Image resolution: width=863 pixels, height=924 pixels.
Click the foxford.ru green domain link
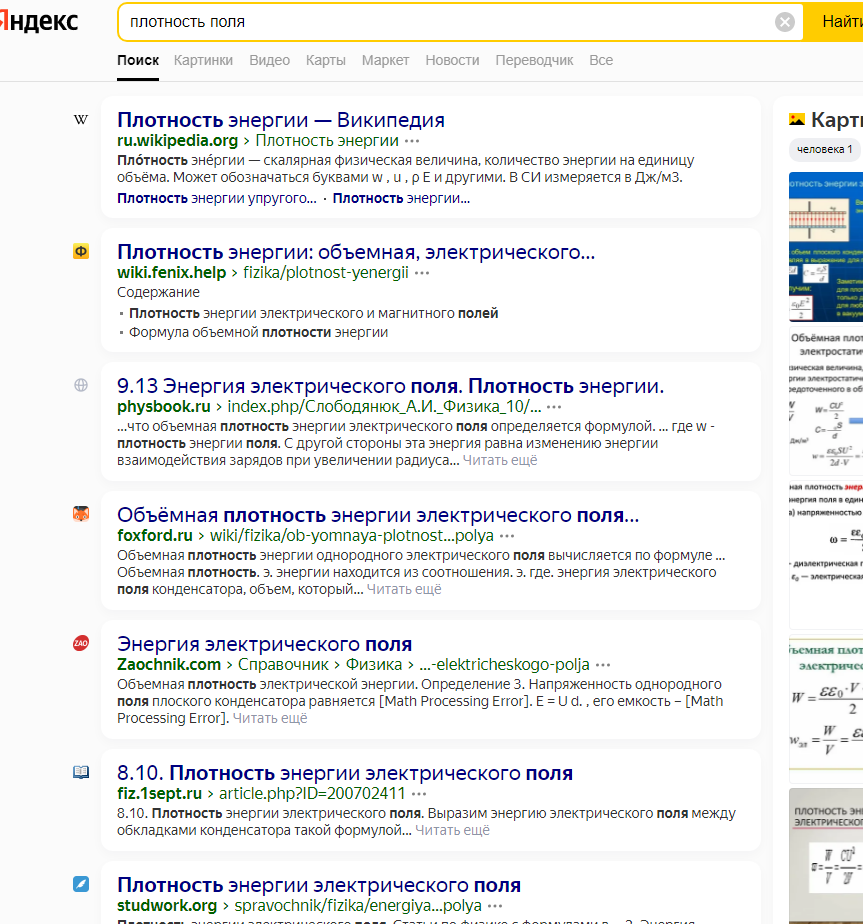tap(154, 536)
